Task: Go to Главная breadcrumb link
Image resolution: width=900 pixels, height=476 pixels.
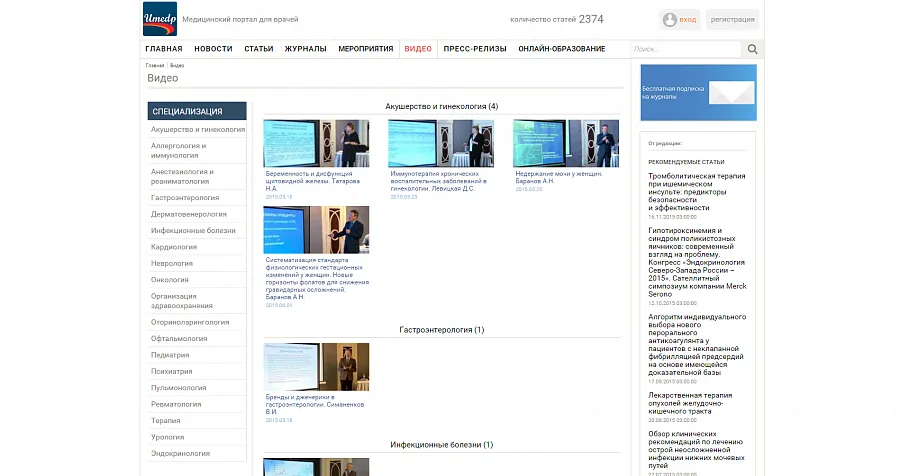Action: [x=154, y=65]
